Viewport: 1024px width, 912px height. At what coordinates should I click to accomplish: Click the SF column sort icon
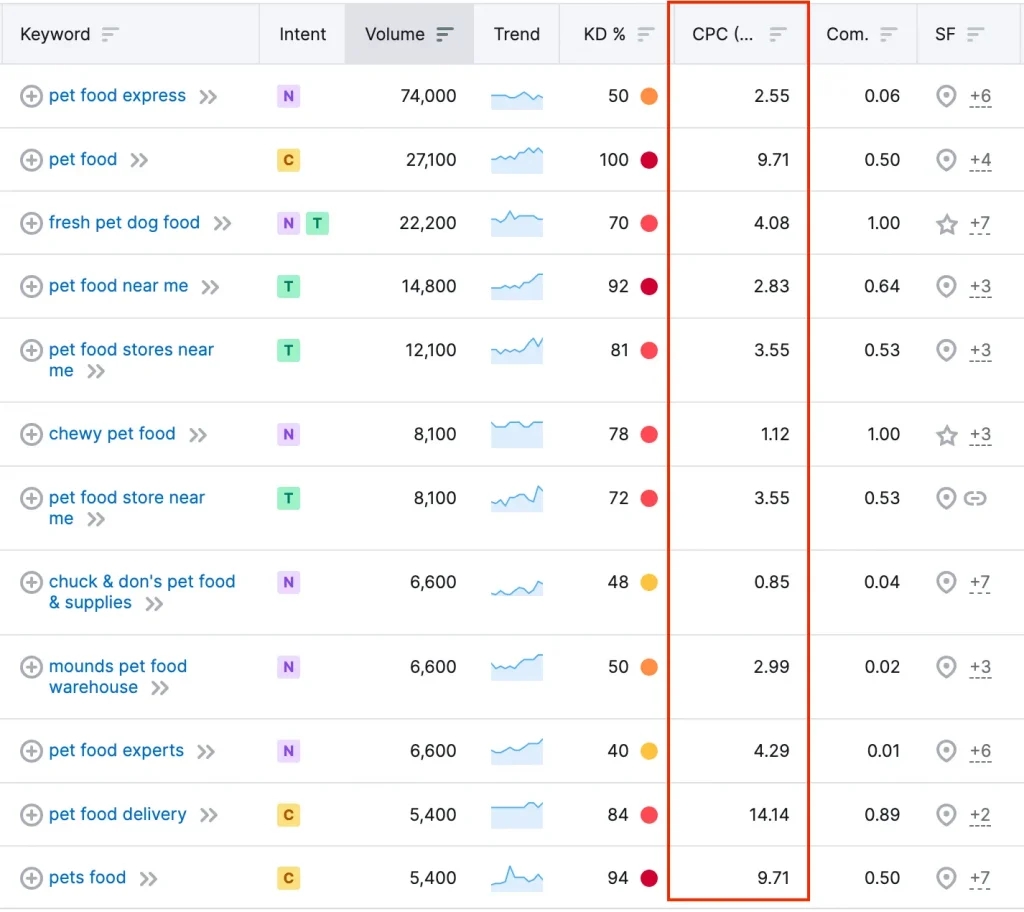[x=976, y=34]
